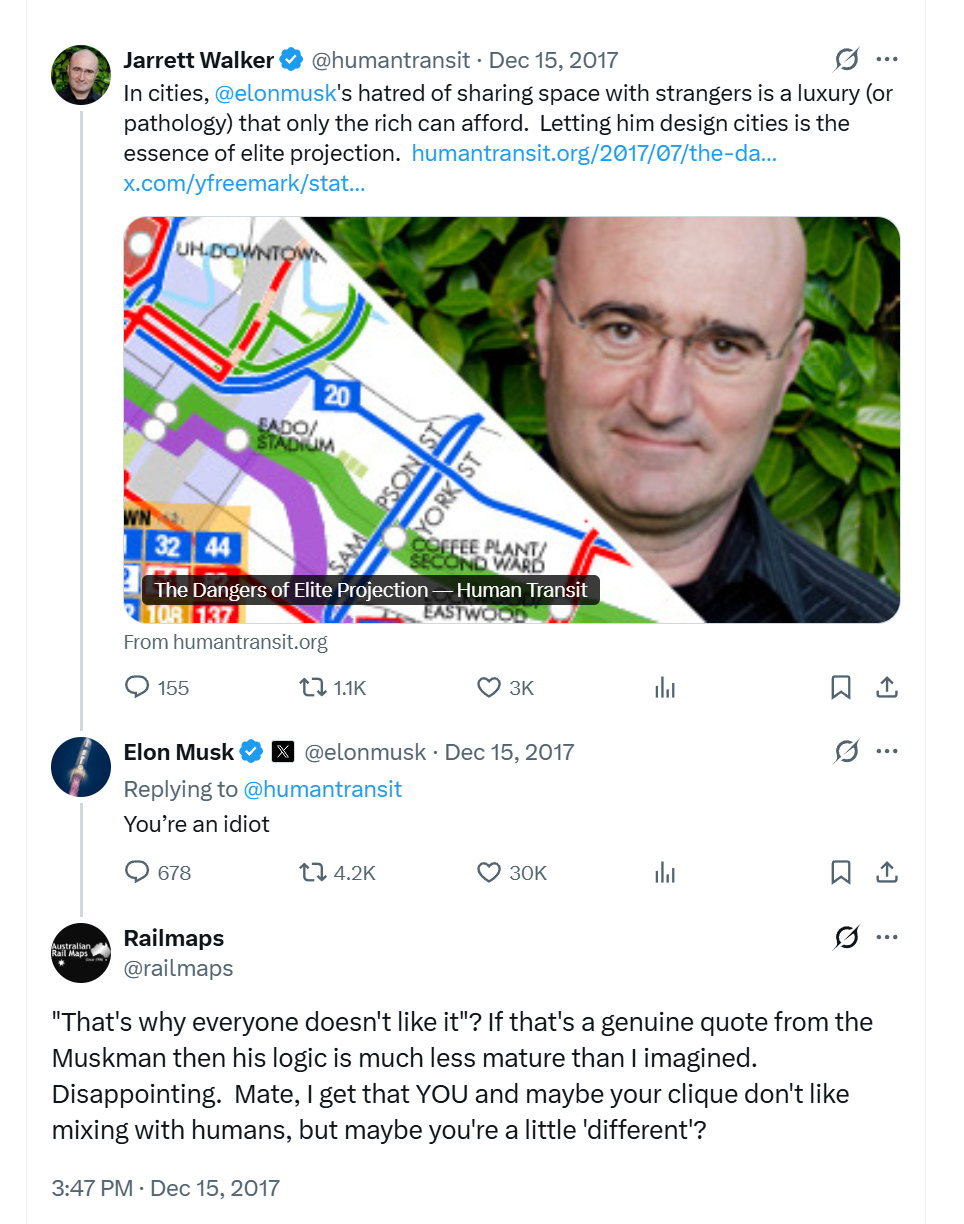Like Jarrett Walker's tweet
The image size is (964, 1224).
click(488, 687)
